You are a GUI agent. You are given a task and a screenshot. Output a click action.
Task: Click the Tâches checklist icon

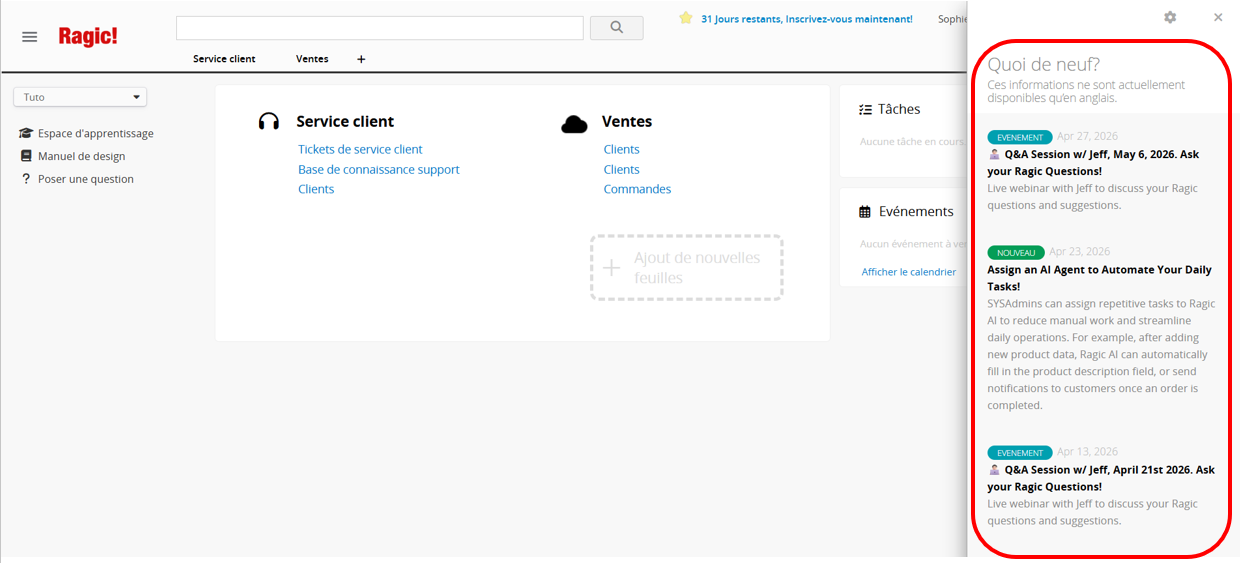point(866,110)
